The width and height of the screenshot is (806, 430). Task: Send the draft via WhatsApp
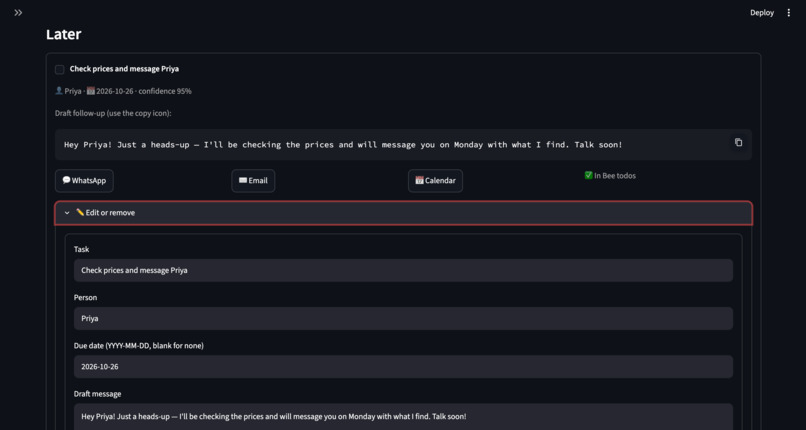point(84,181)
